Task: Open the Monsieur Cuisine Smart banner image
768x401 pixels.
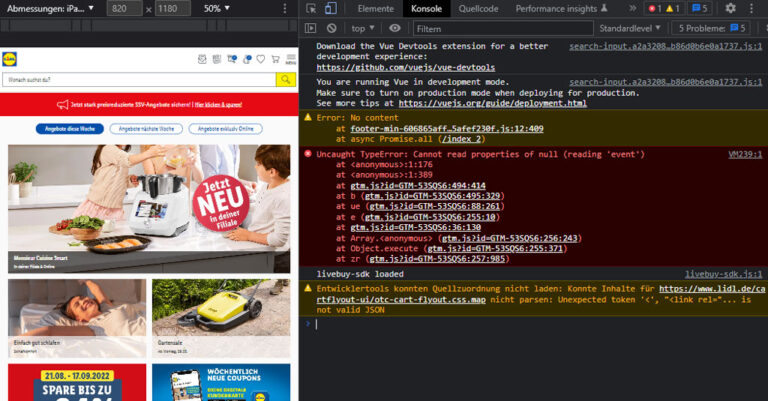Action: click(x=149, y=209)
